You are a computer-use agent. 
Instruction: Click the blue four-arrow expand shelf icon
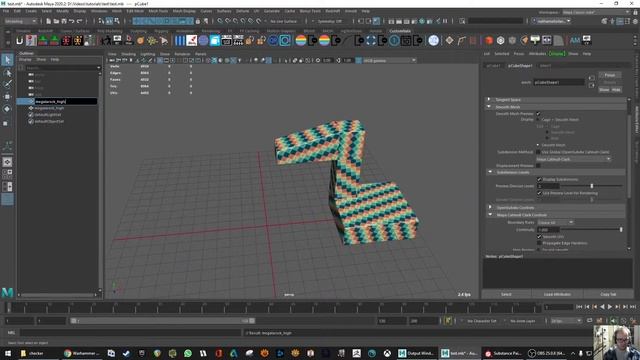click(371, 40)
